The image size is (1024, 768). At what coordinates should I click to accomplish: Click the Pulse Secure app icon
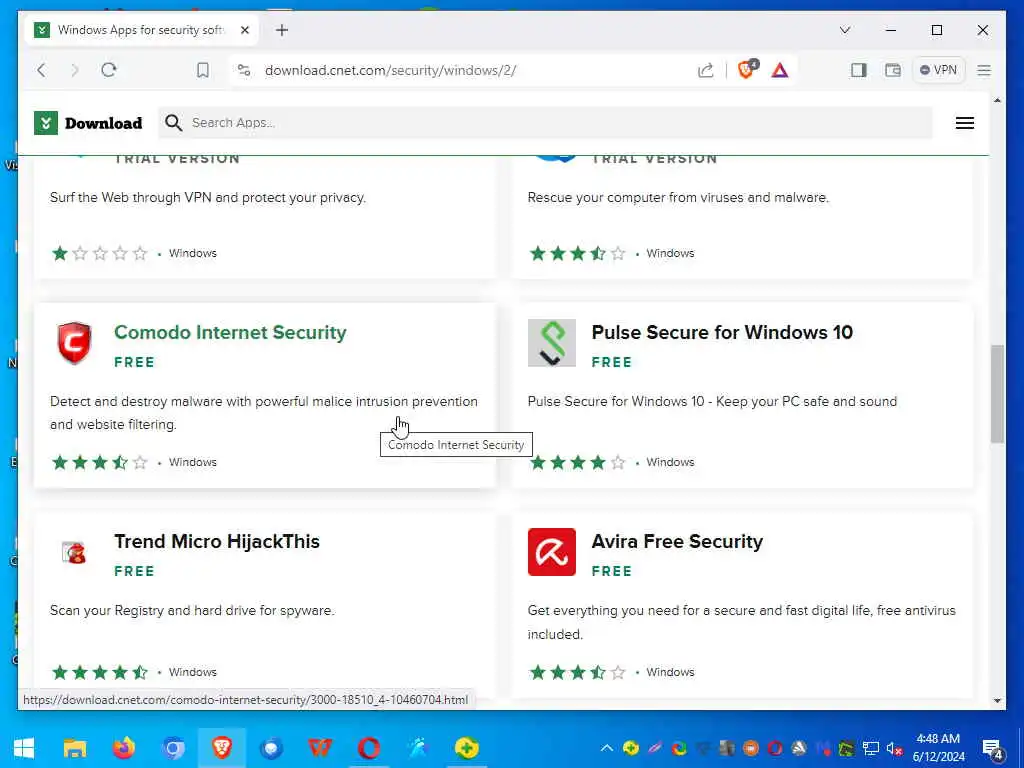[x=551, y=343]
